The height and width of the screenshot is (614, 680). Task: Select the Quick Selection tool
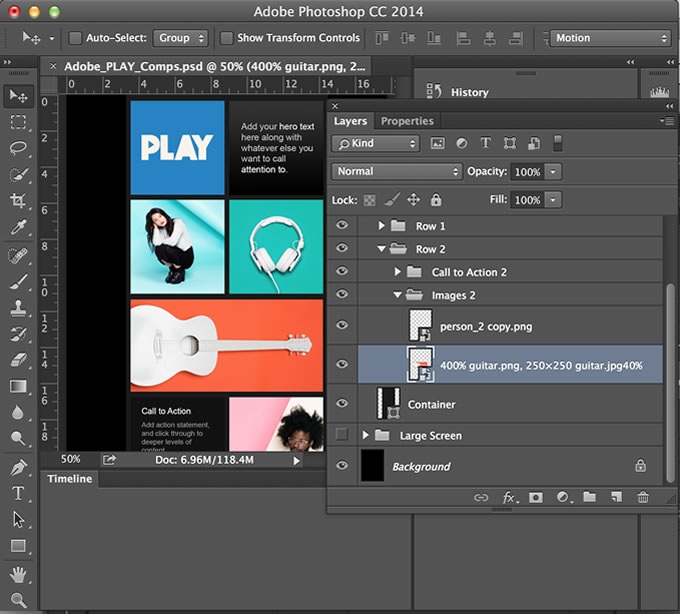[x=18, y=174]
